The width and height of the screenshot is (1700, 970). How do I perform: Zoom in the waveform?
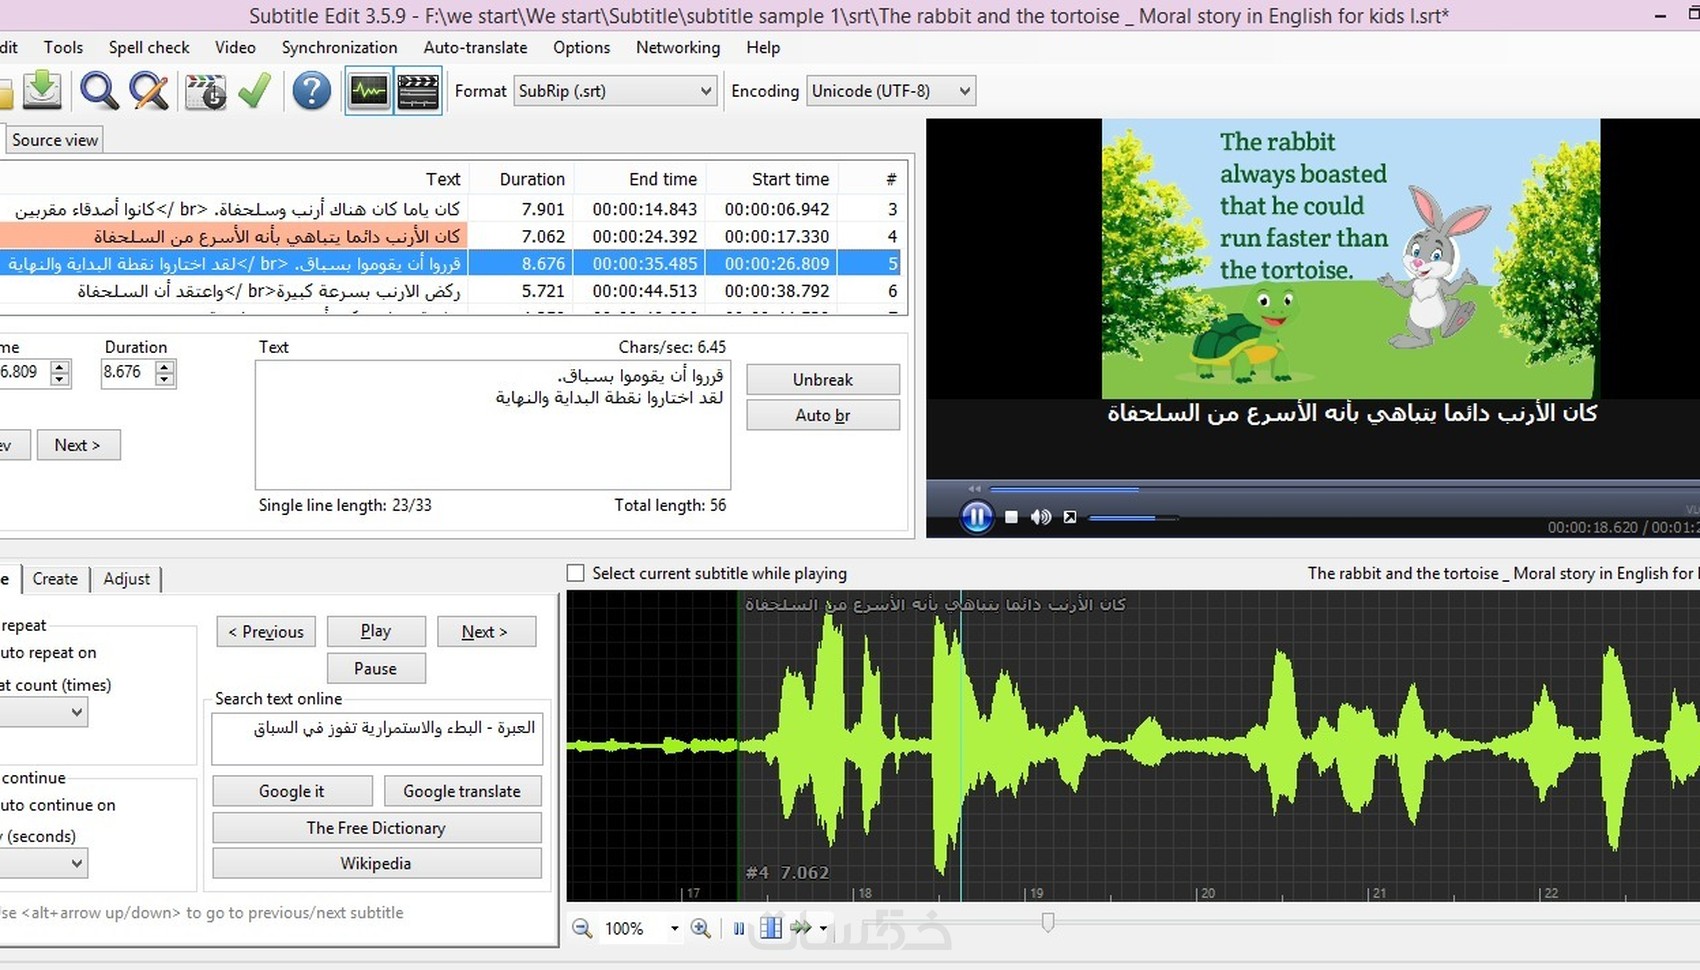tap(701, 928)
